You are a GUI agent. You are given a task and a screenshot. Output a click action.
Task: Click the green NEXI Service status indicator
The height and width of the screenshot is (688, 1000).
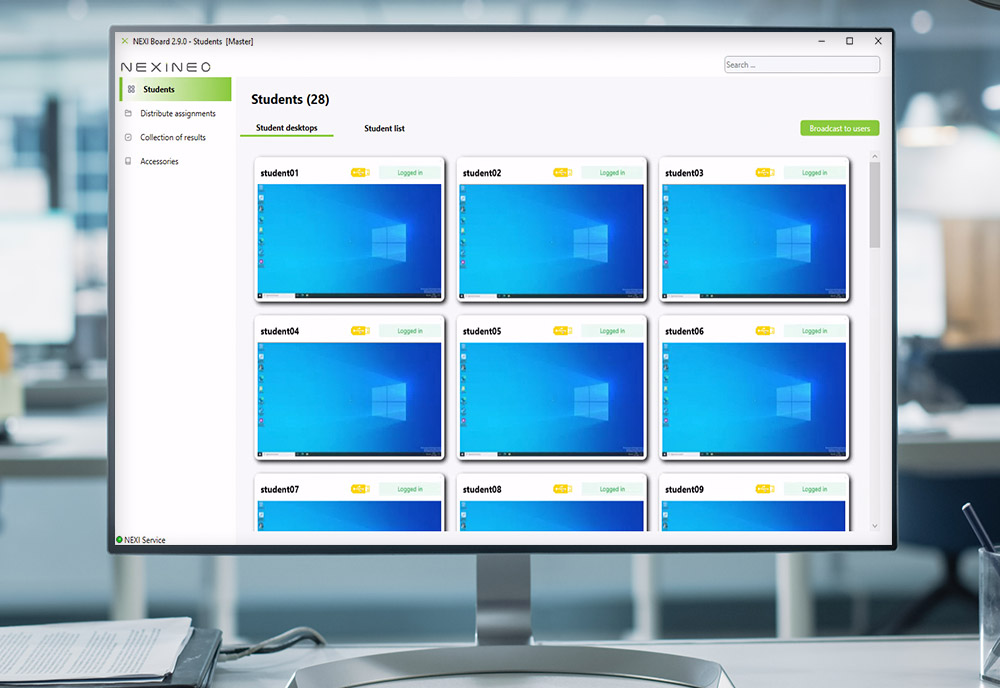pos(119,540)
